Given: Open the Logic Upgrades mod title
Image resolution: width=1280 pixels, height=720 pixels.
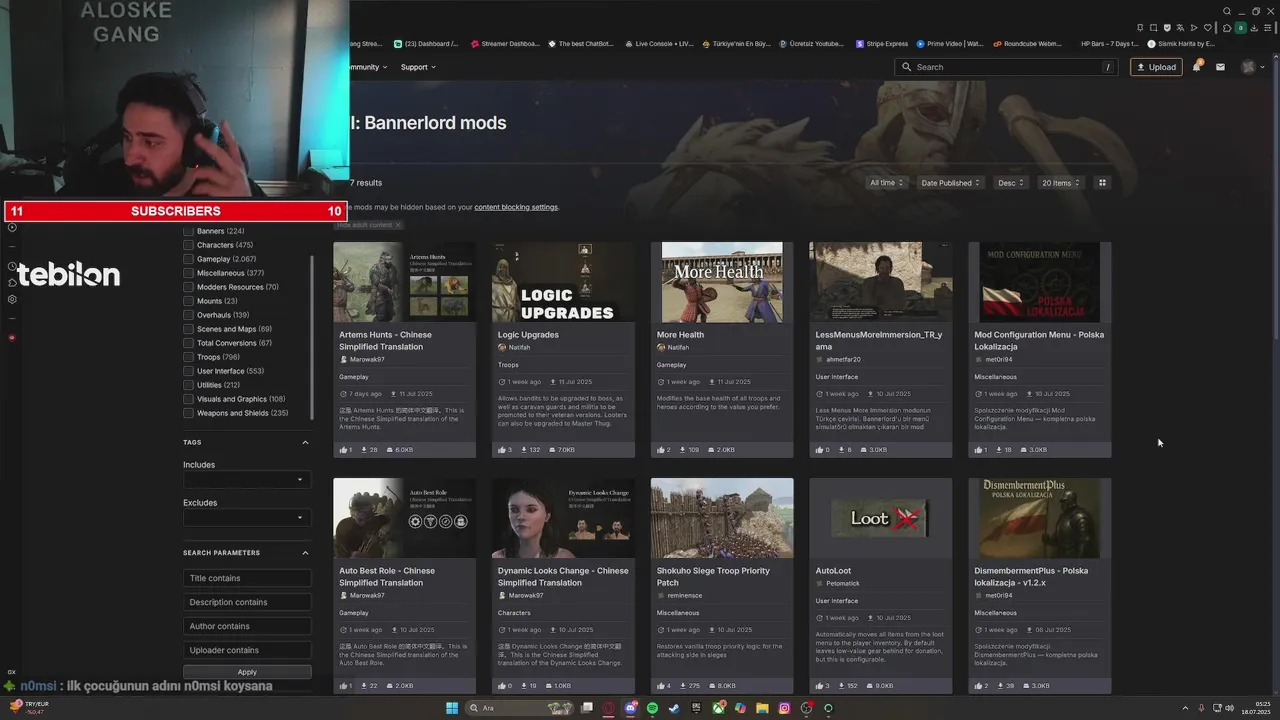Looking at the screenshot, I should click(528, 335).
